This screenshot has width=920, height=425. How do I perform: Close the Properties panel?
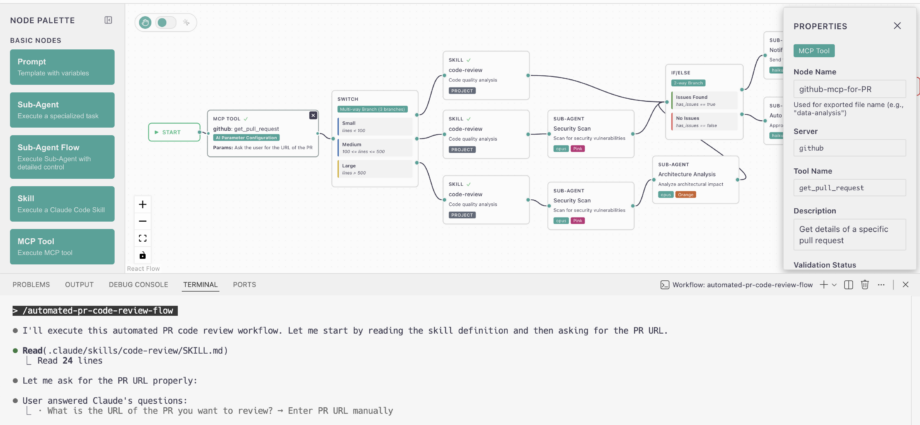click(x=896, y=26)
